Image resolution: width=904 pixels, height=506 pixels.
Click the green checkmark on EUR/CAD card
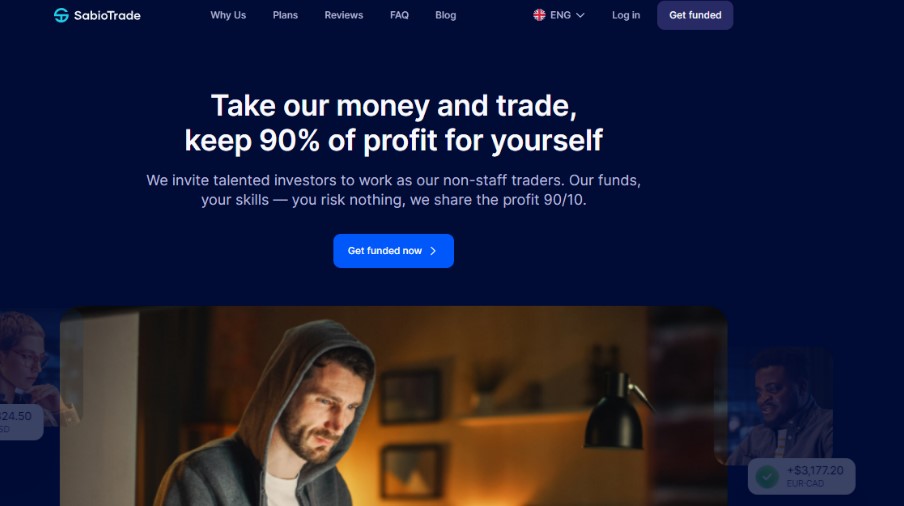pyautogui.click(x=767, y=477)
